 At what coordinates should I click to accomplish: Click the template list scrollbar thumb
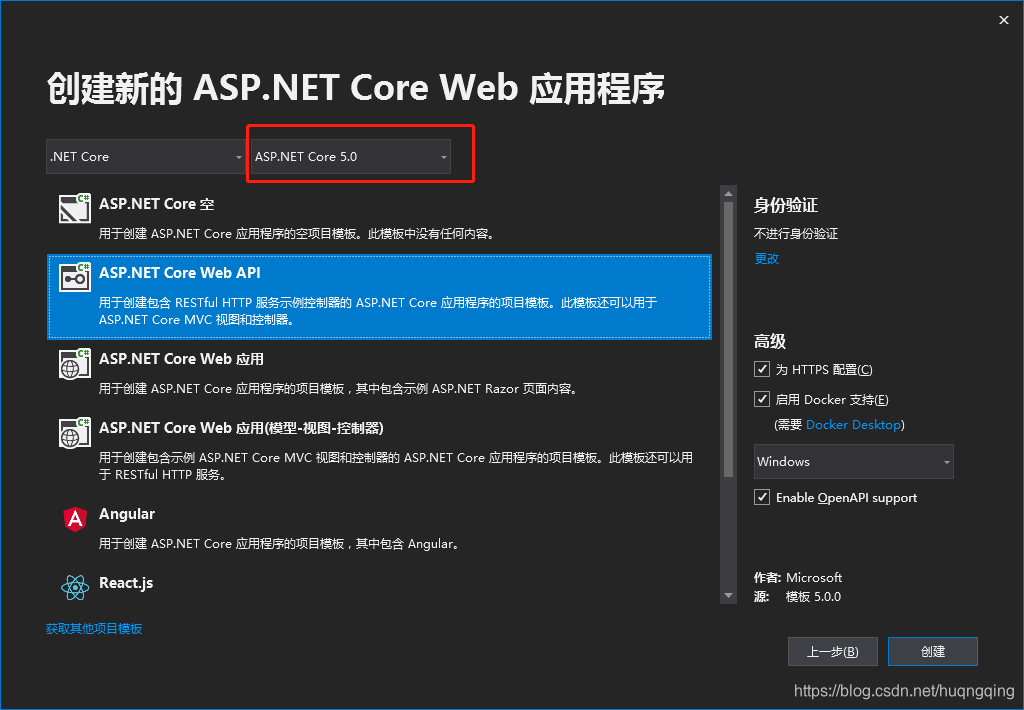[728, 339]
